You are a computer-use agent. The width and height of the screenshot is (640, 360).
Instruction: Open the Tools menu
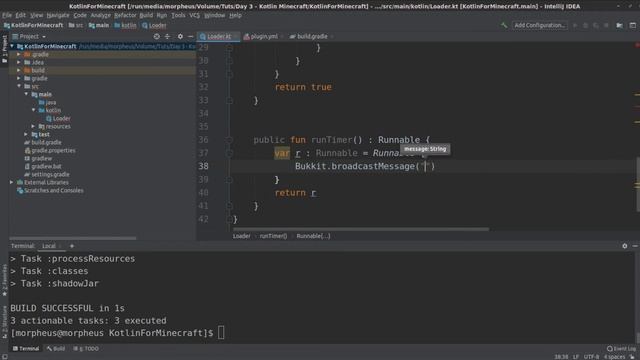tap(178, 15)
